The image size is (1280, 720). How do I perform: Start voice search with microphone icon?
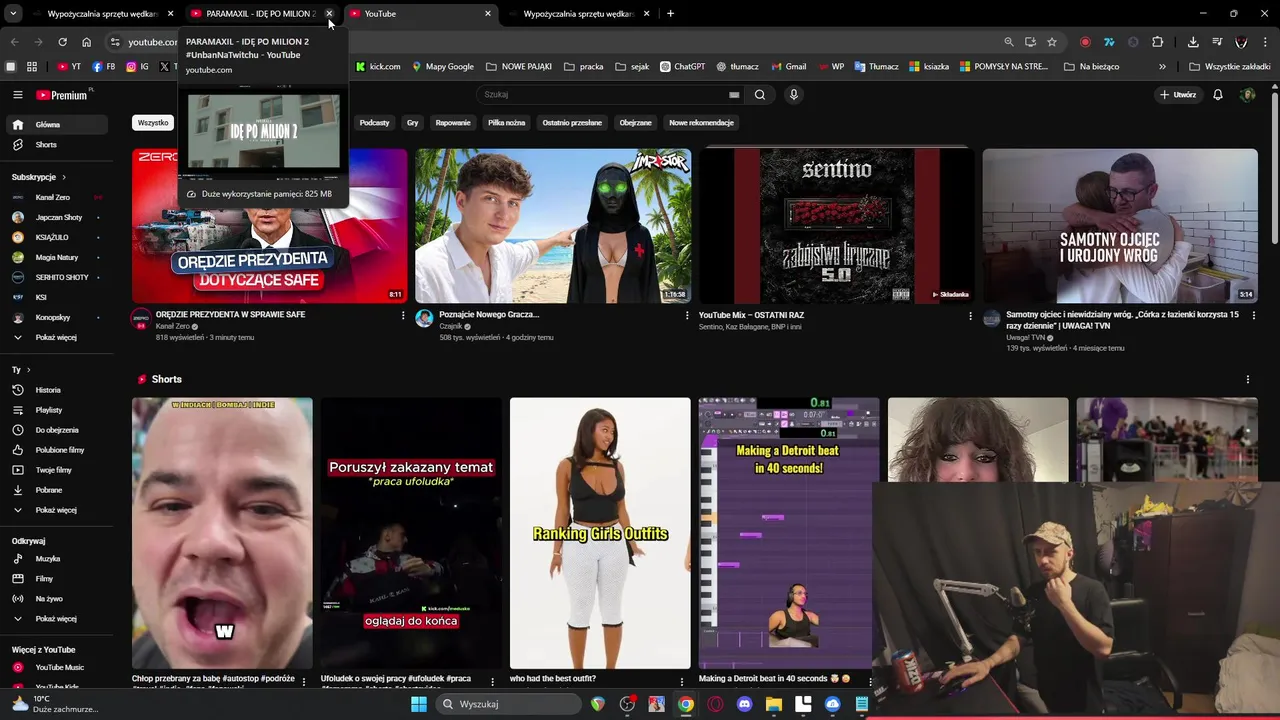pyautogui.click(x=794, y=95)
